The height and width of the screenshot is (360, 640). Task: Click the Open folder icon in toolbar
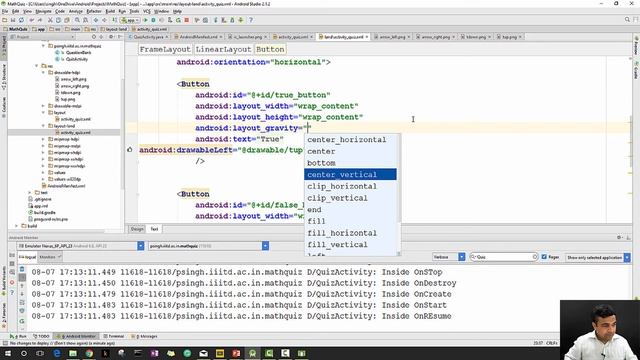point(4,20)
